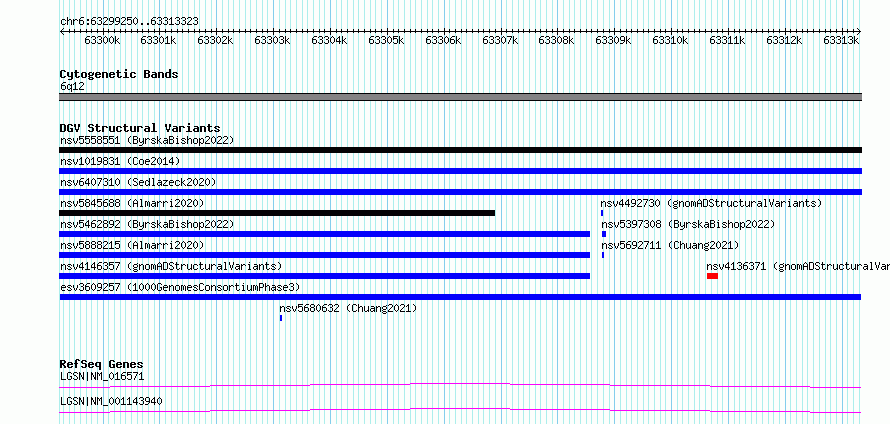890x424 pixels.
Task: Open the nsv4146357 (gnomADStructuralVariants) label
Action: click(171, 266)
